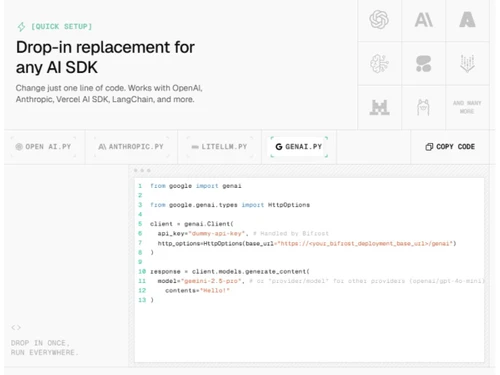Click the Ollama llama logo tile

coord(423,107)
